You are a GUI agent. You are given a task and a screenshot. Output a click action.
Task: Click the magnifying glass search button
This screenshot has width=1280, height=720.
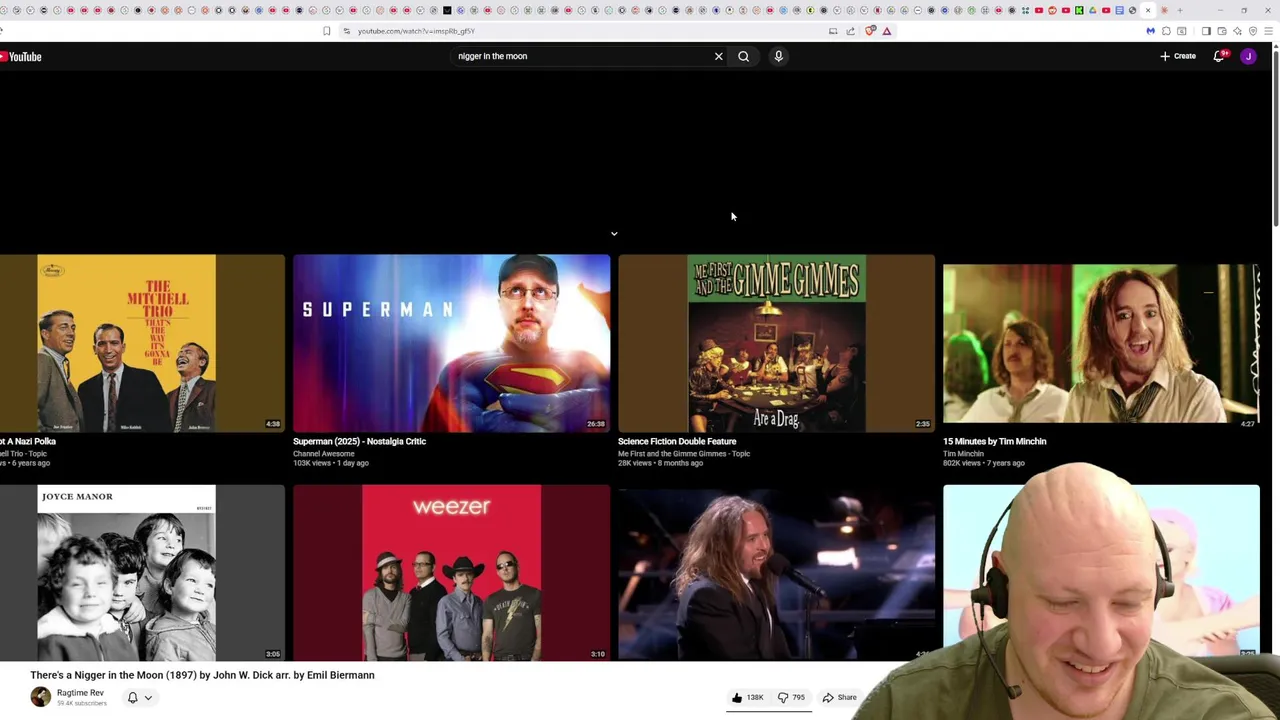pos(743,56)
